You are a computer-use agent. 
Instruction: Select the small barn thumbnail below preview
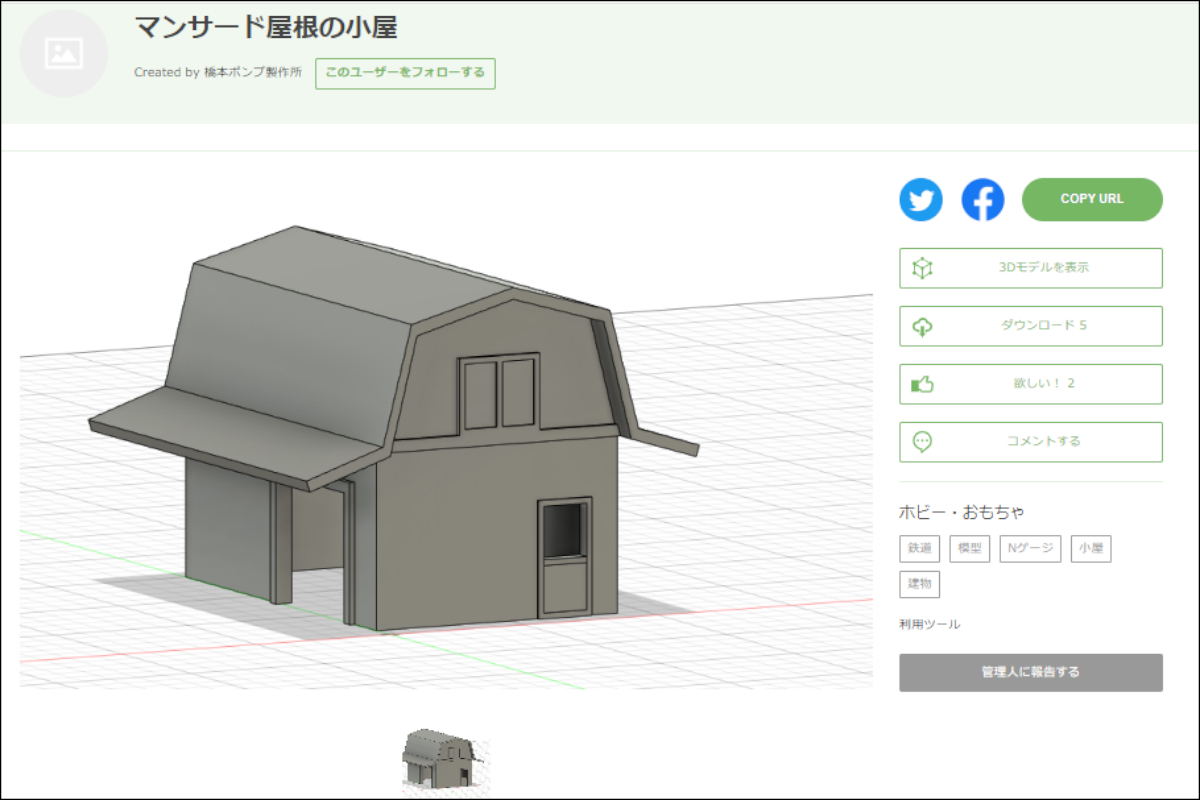tap(445, 762)
